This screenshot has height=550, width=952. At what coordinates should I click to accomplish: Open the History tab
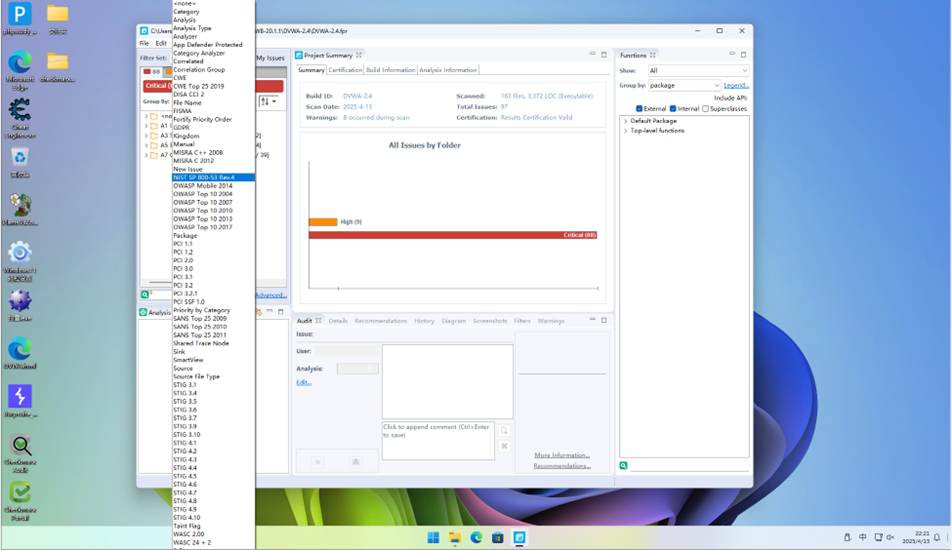click(x=424, y=321)
